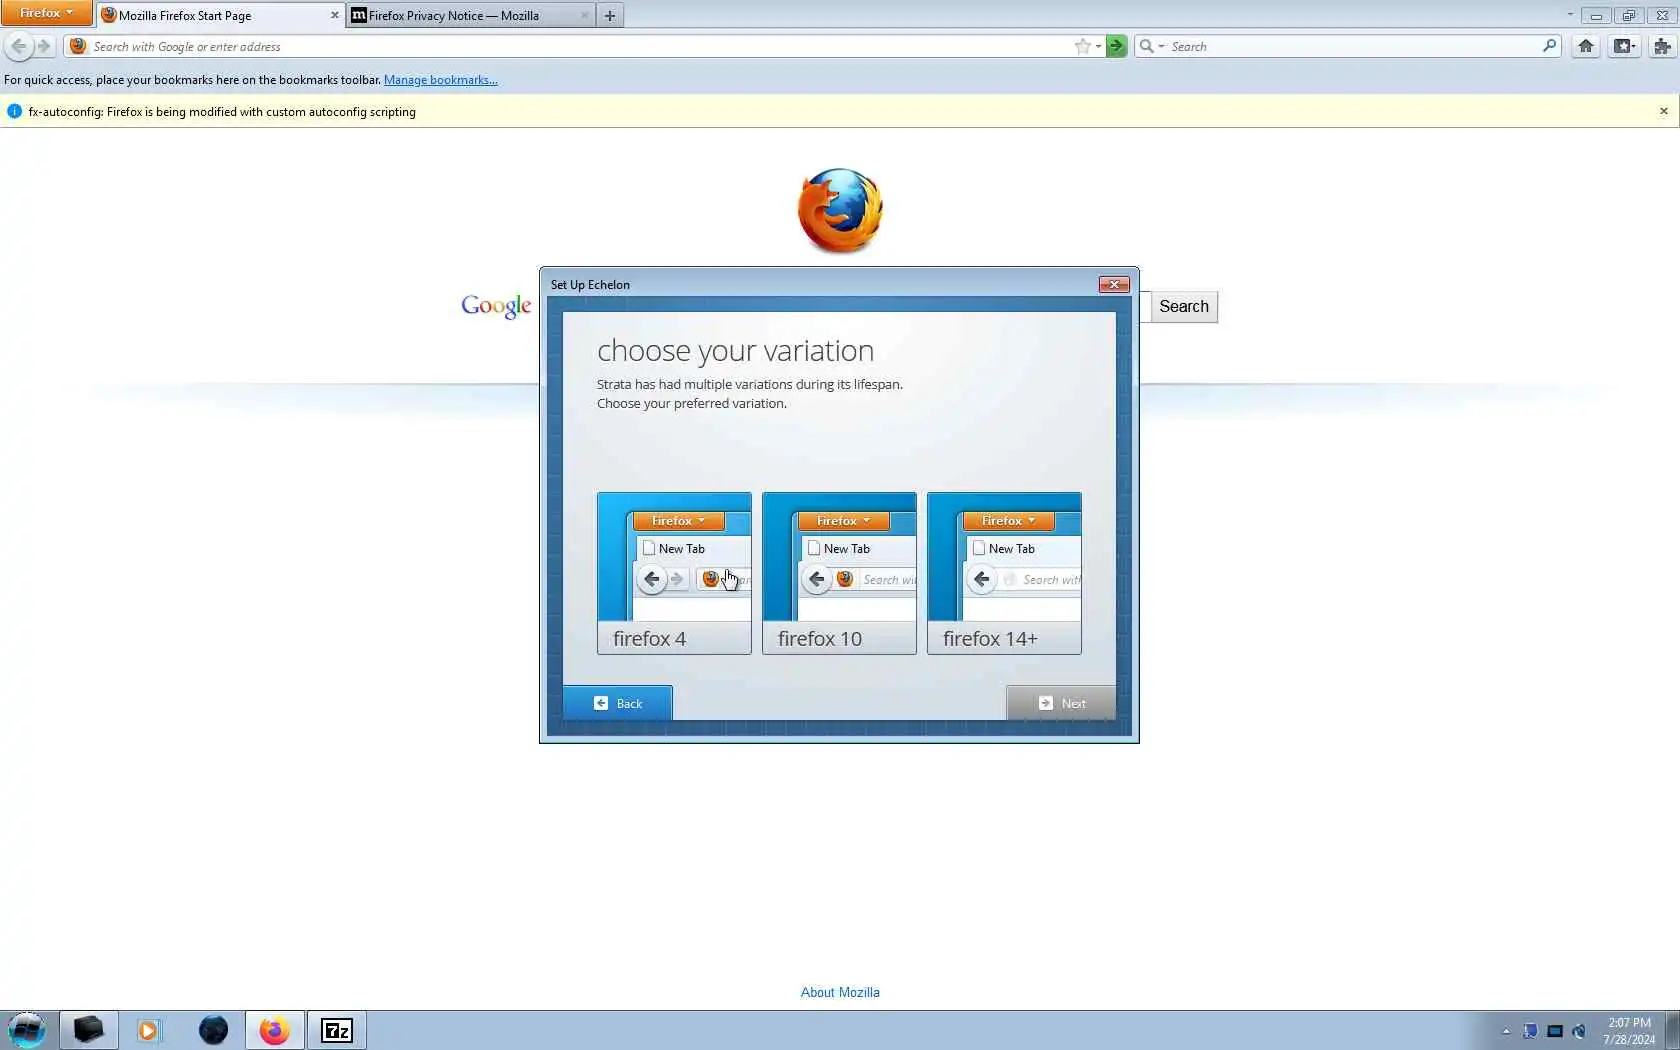Click the green Go arrow button
1680x1050 pixels.
click(x=1116, y=46)
